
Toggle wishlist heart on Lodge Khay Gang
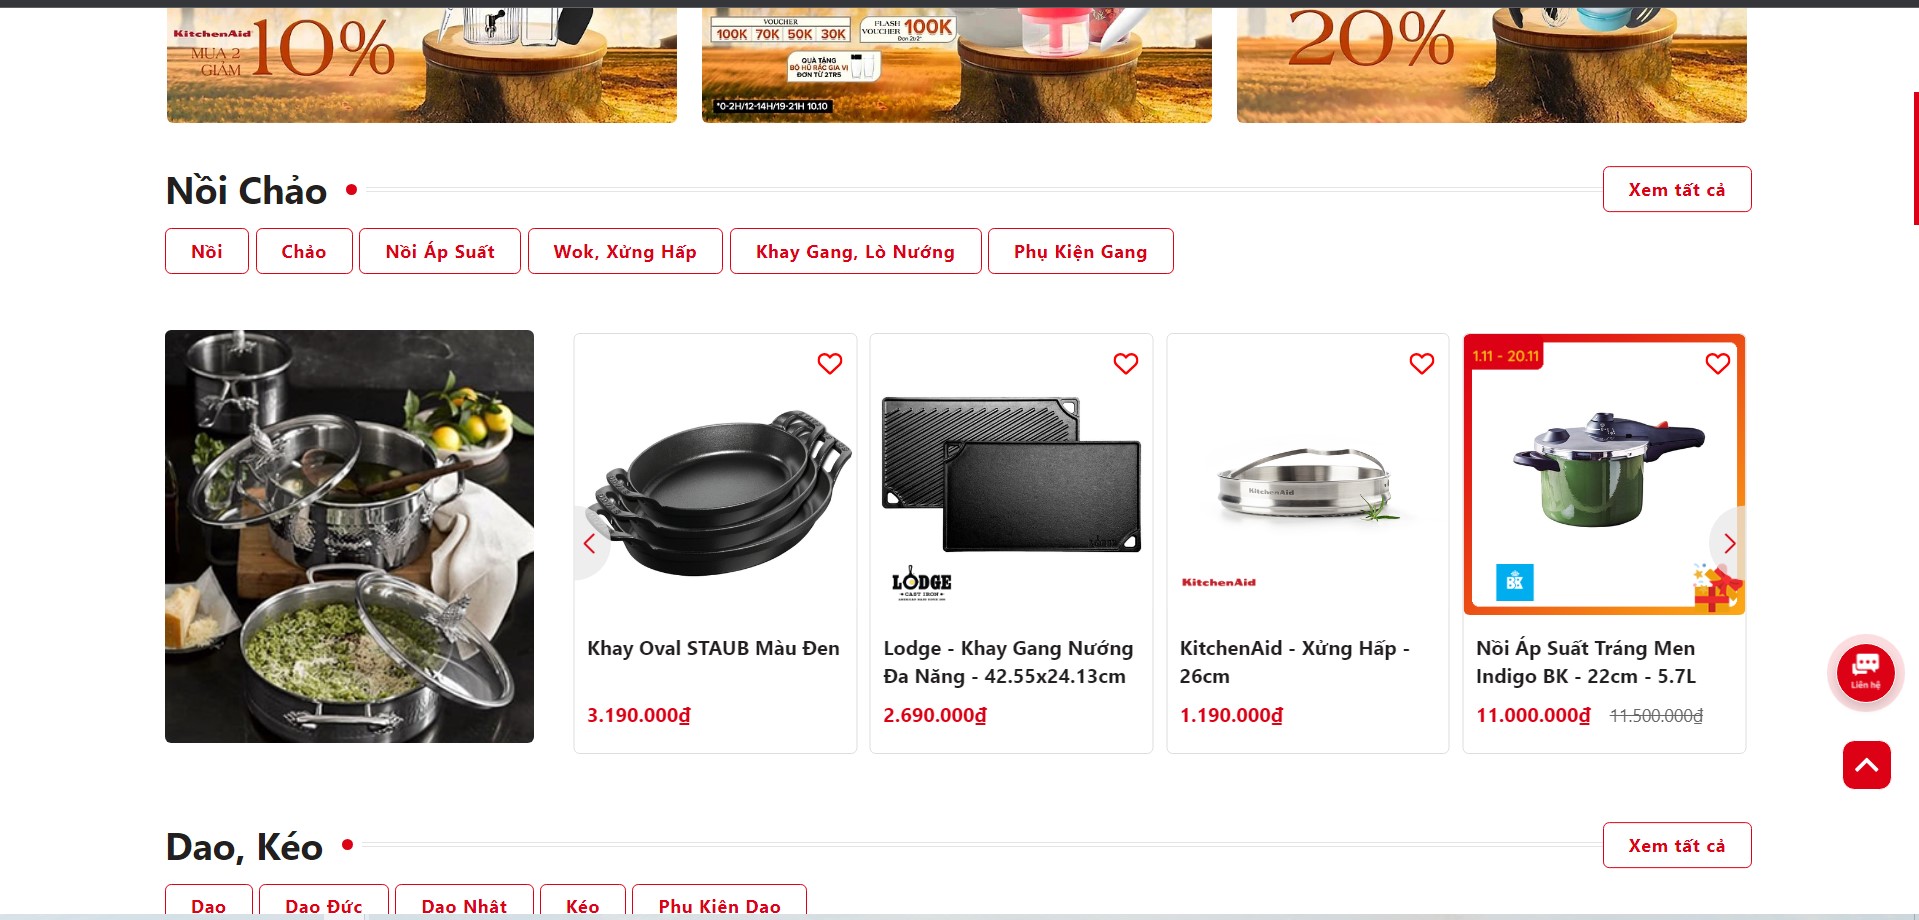coord(1125,364)
